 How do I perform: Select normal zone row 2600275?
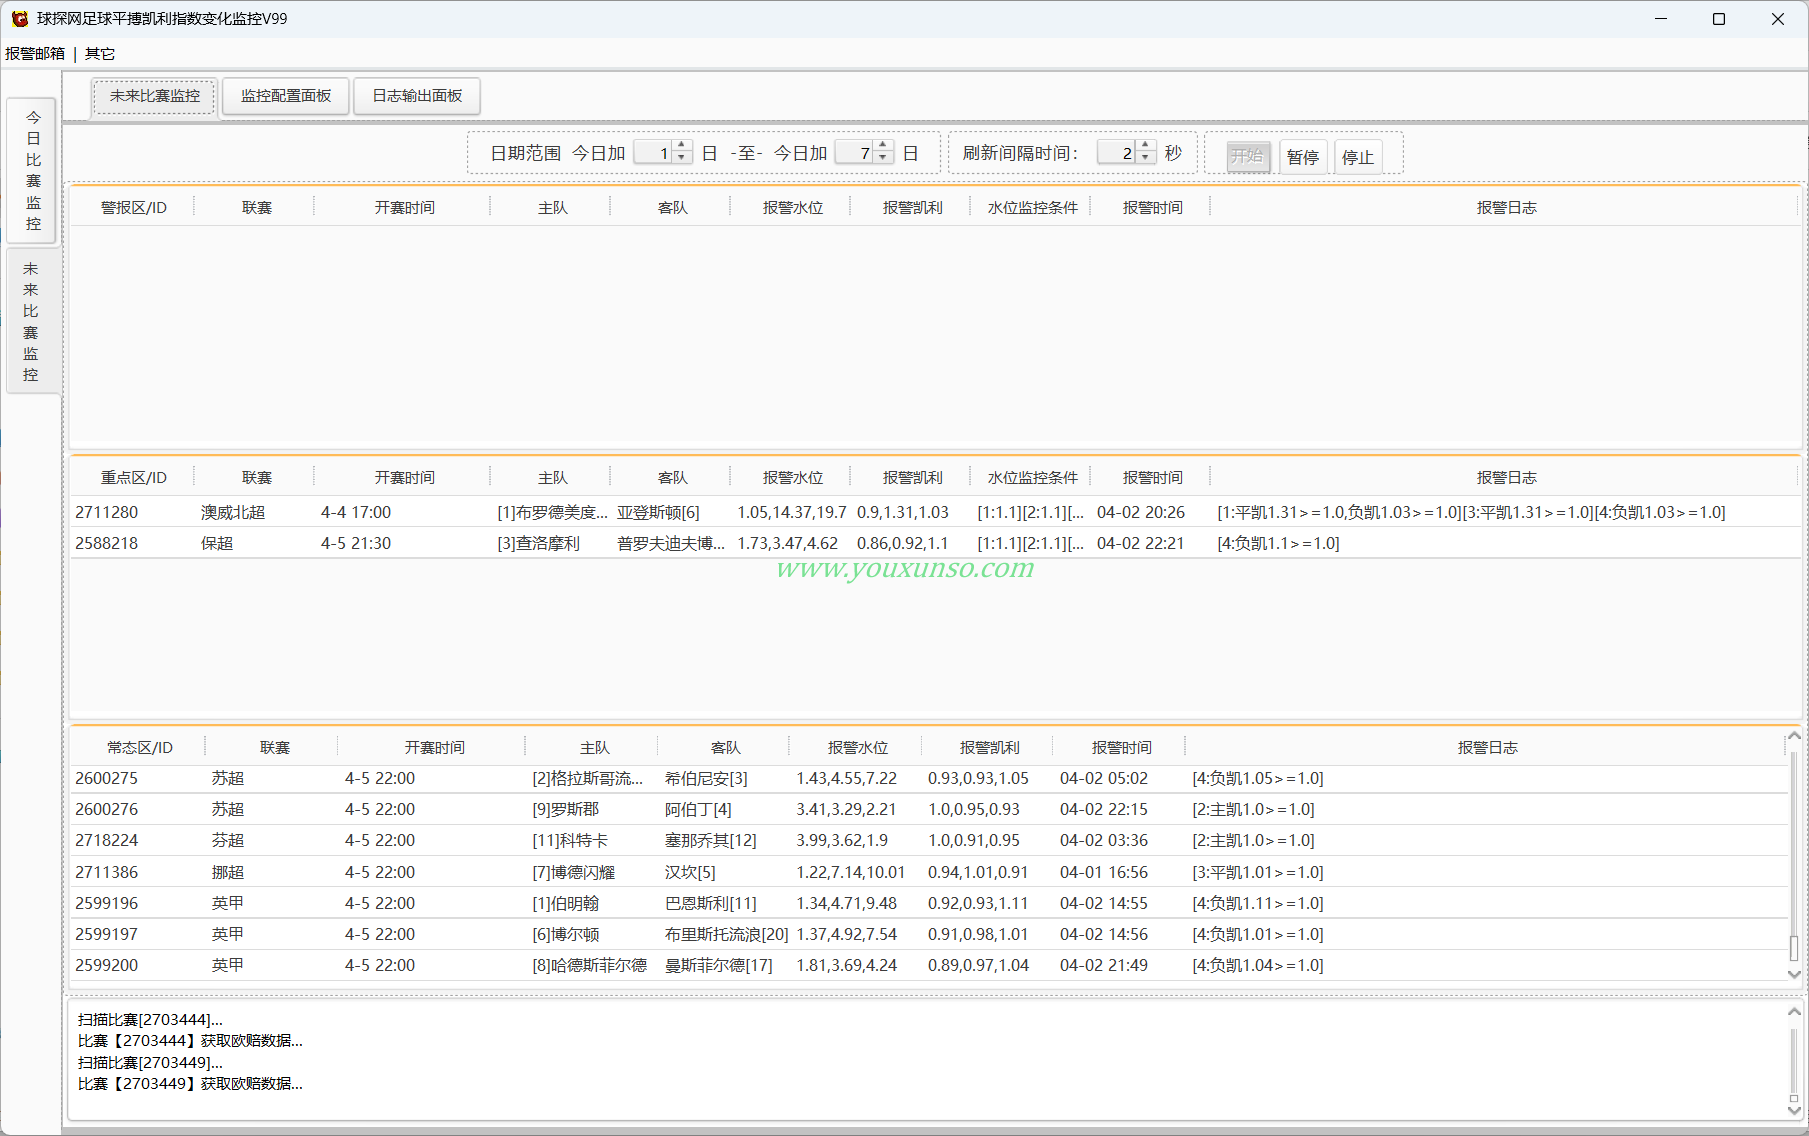(x=929, y=778)
